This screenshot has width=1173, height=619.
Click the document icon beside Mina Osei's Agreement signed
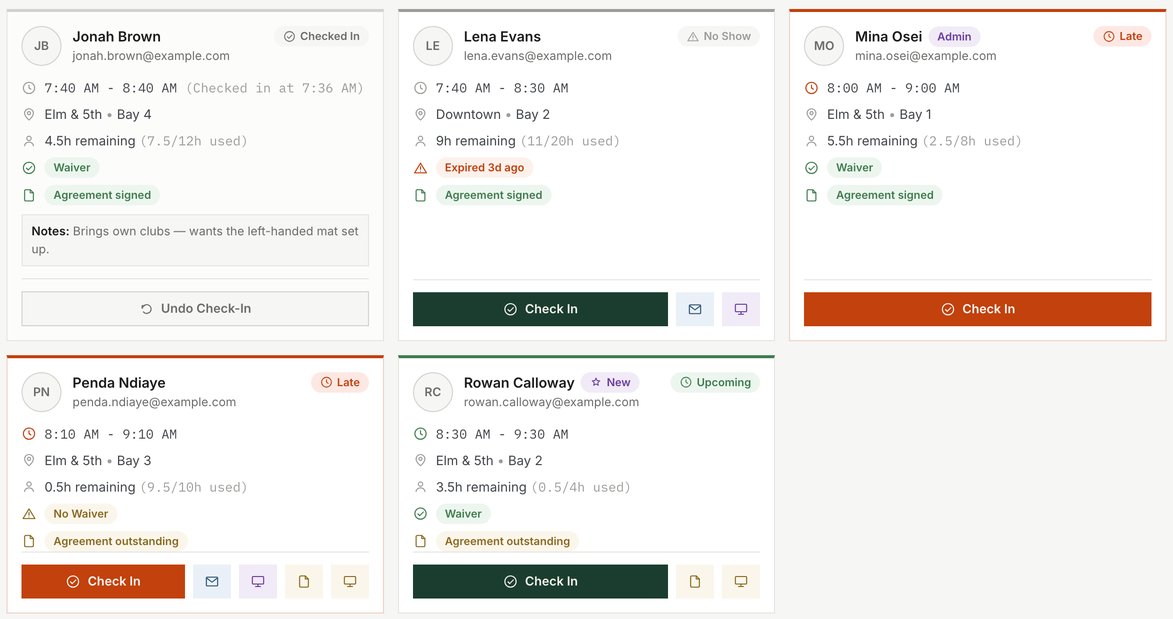[811, 195]
